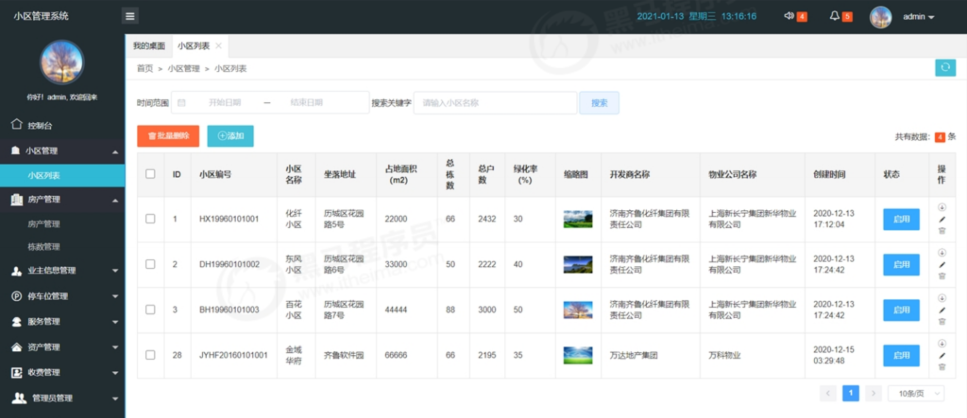The image size is (967, 418).
Task: Click the 小区管理 building icon
Action: click(17, 150)
